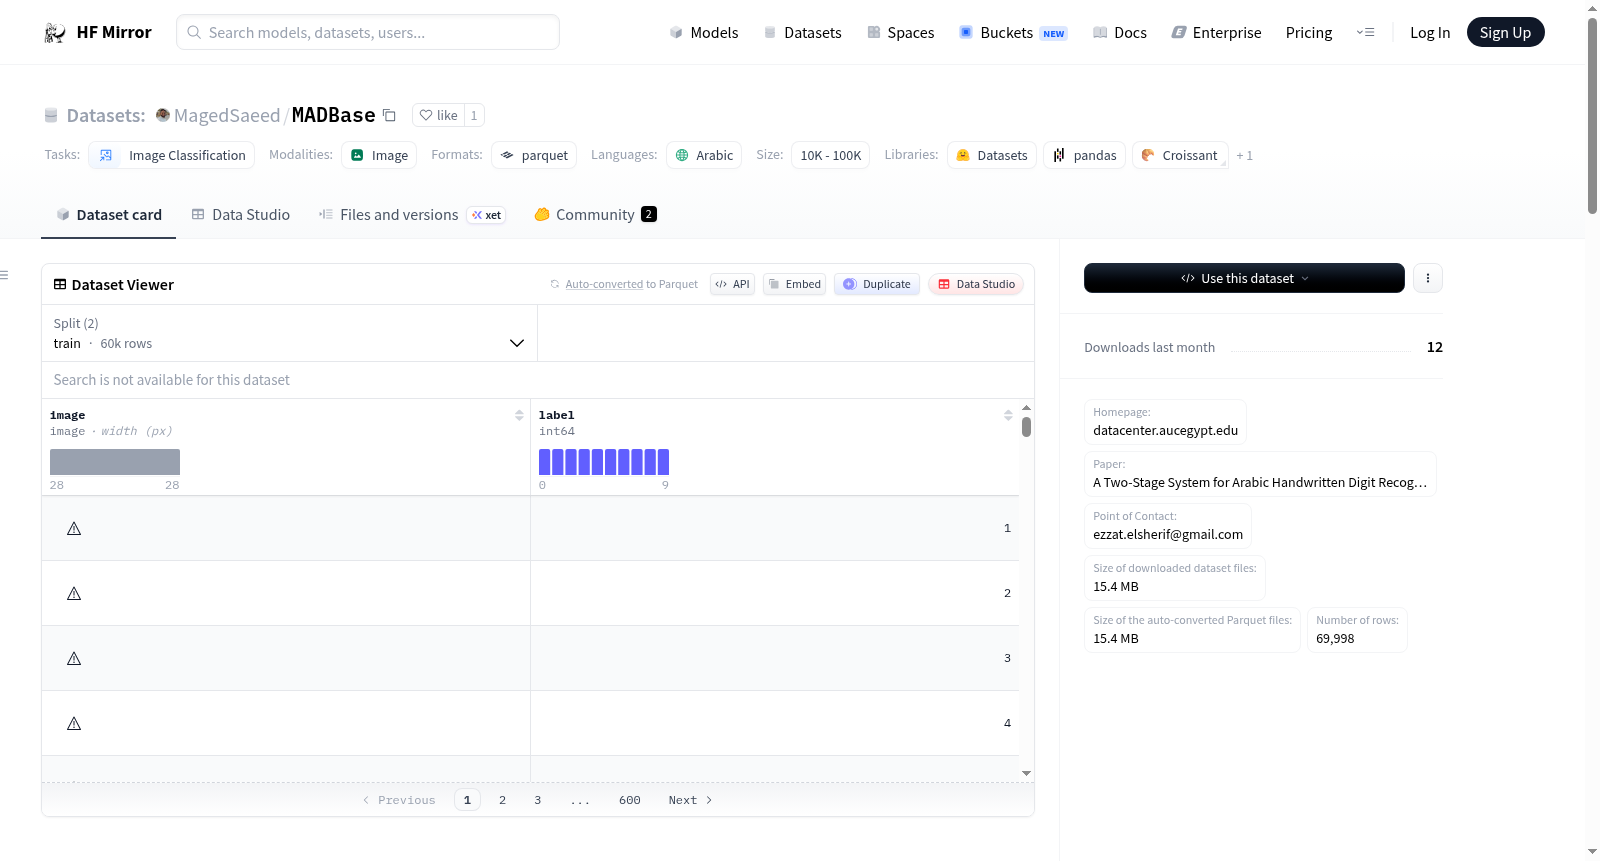
Task: Open the Models menu
Action: click(x=704, y=33)
